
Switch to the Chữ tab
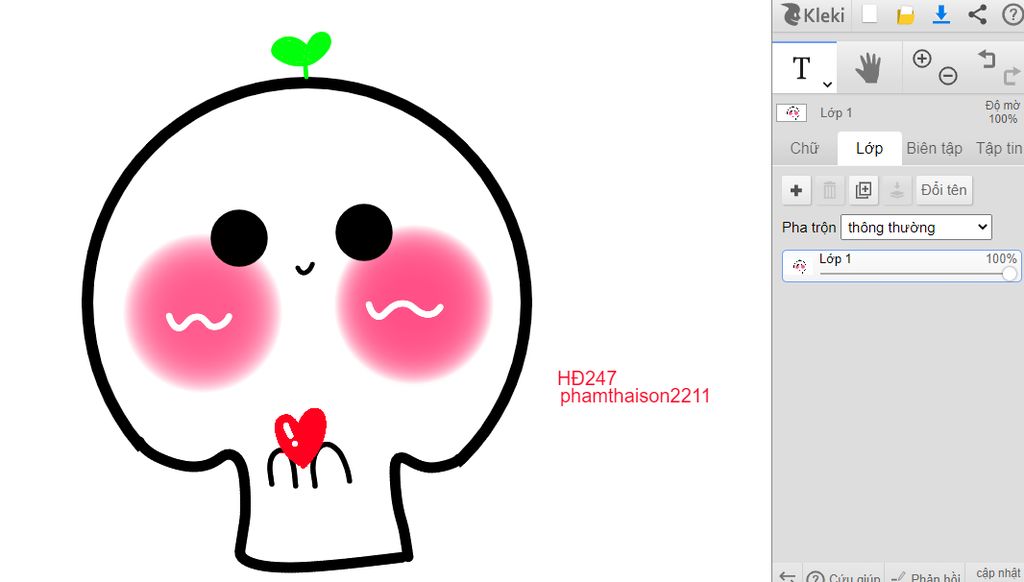pos(805,148)
